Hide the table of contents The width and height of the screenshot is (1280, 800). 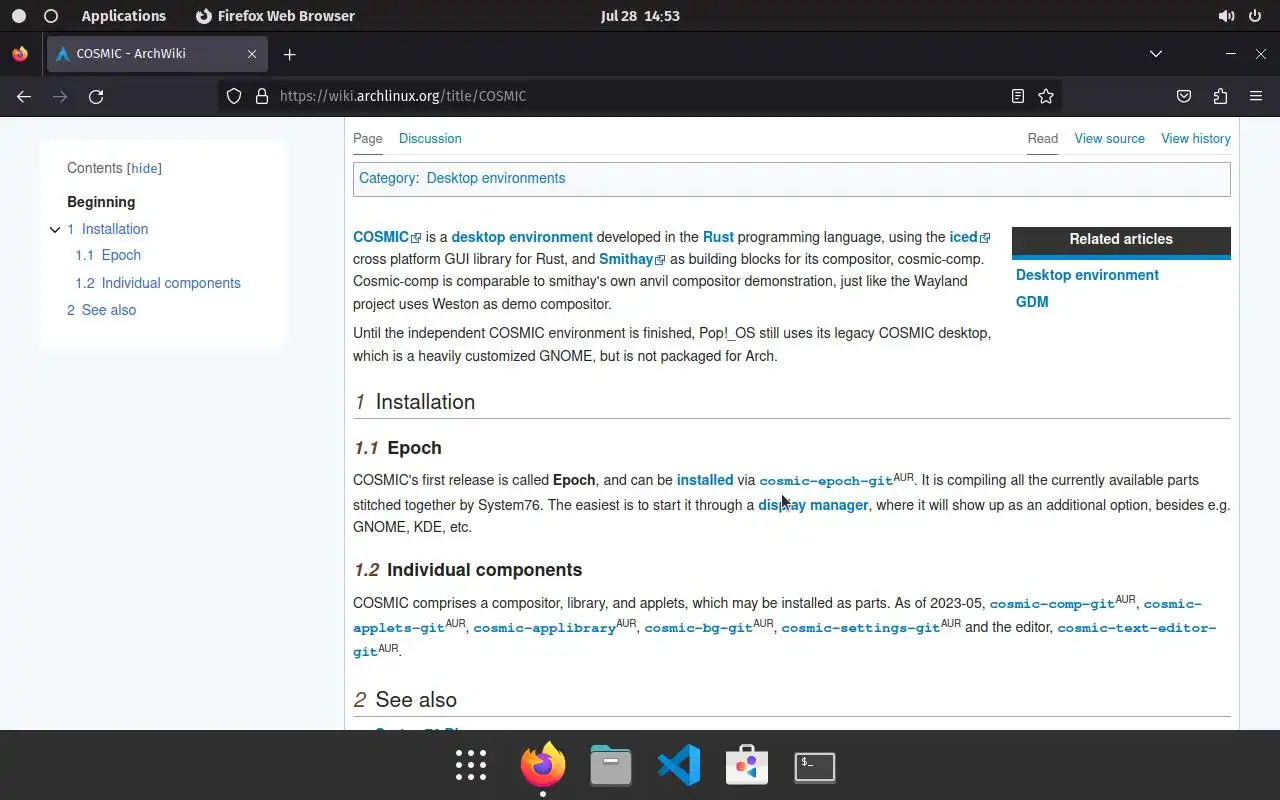click(145, 169)
